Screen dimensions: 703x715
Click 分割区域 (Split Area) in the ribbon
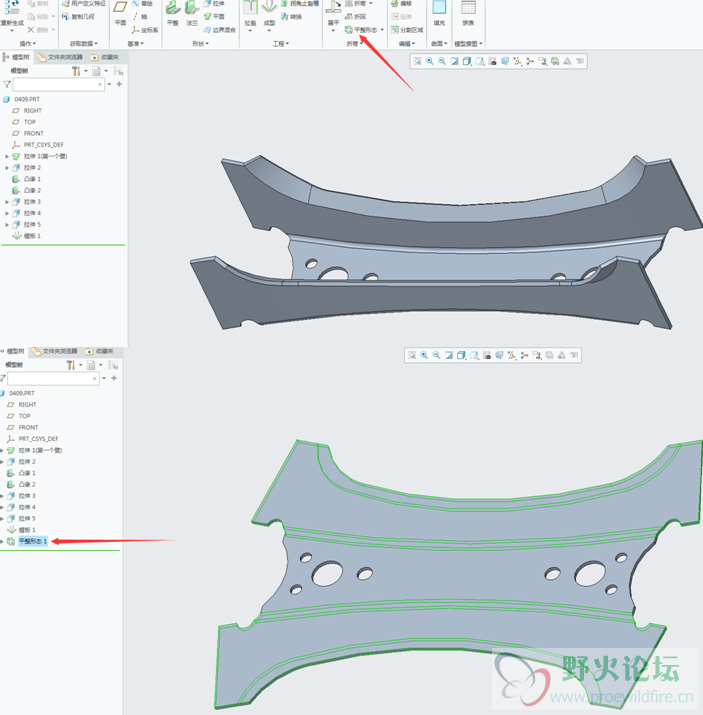[x=406, y=30]
